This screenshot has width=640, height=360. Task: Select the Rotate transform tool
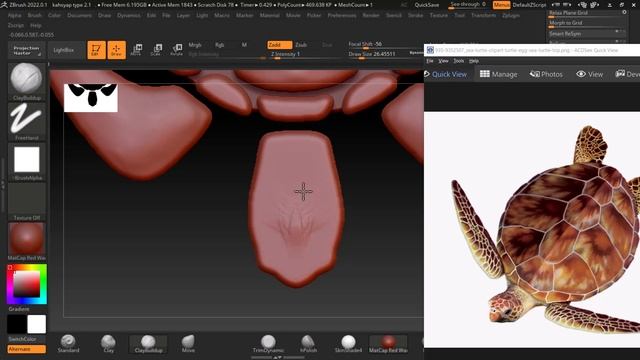176,50
